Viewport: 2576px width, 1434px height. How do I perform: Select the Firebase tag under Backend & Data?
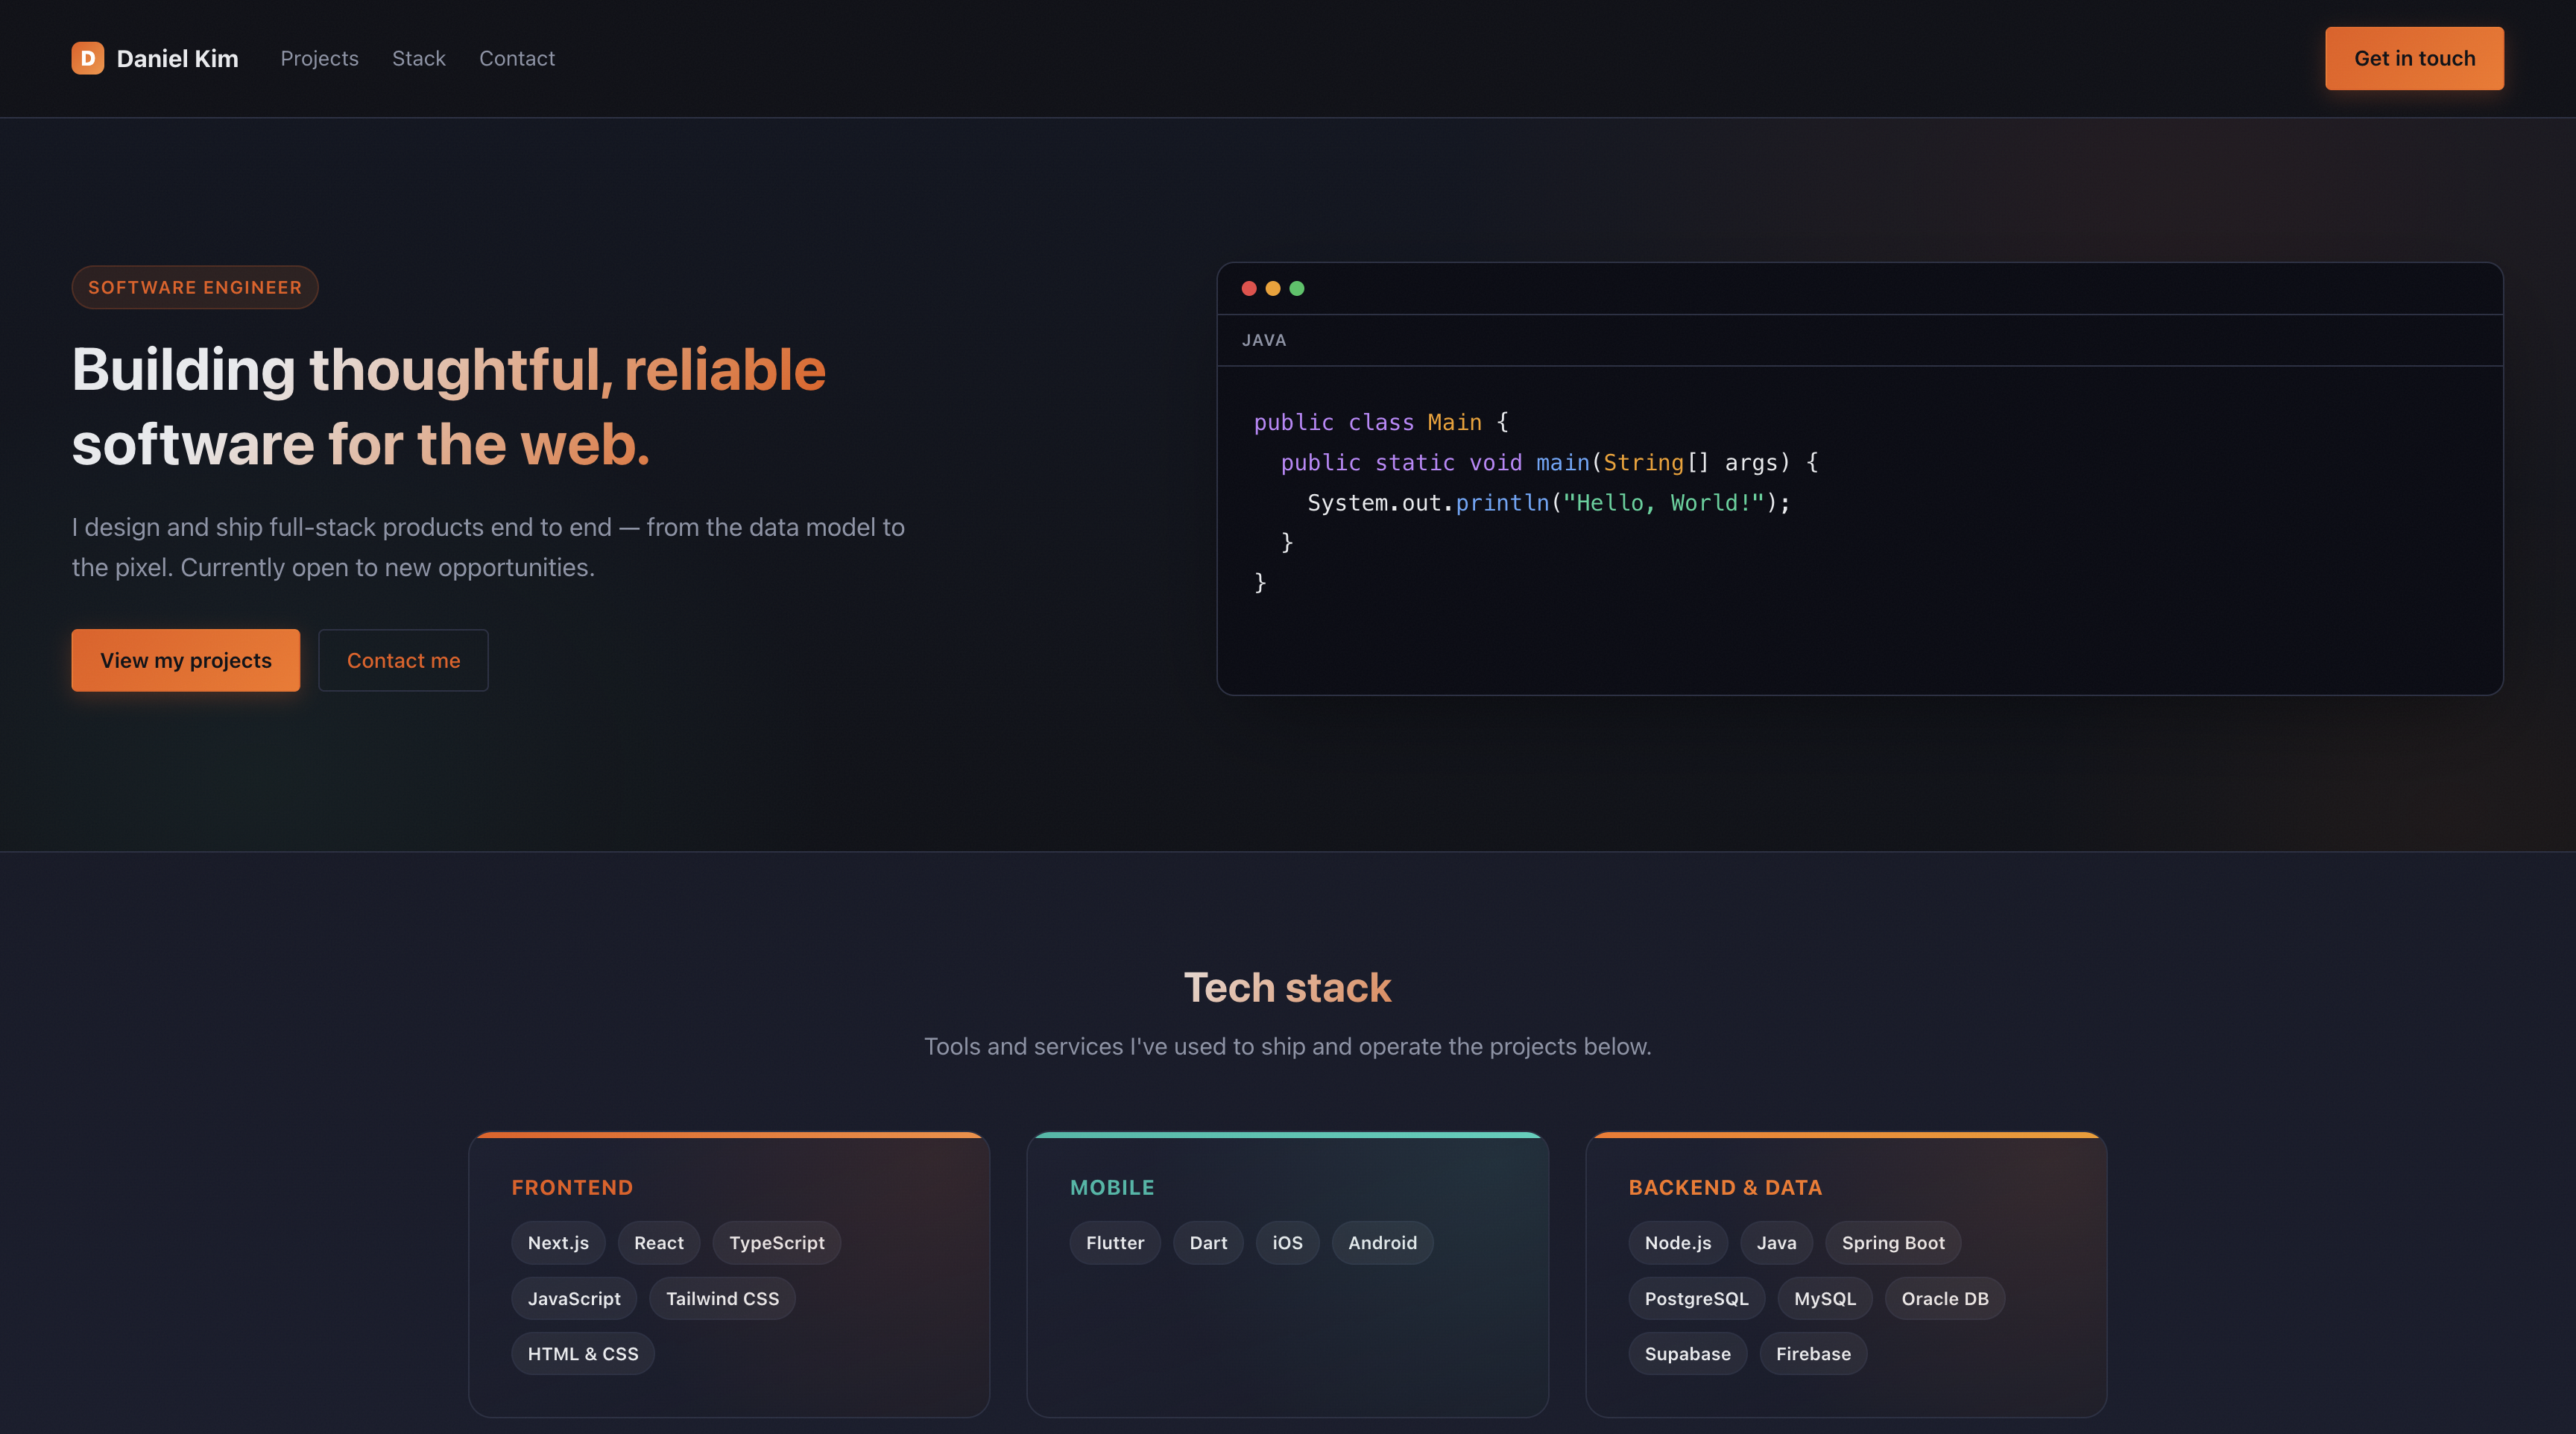pyautogui.click(x=1812, y=1353)
